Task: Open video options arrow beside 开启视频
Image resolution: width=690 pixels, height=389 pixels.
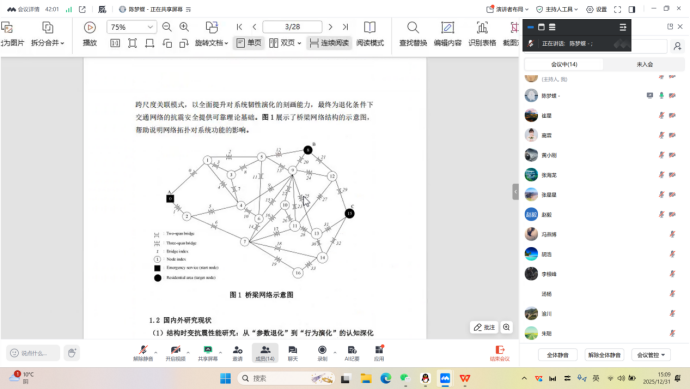Action: pos(188,352)
